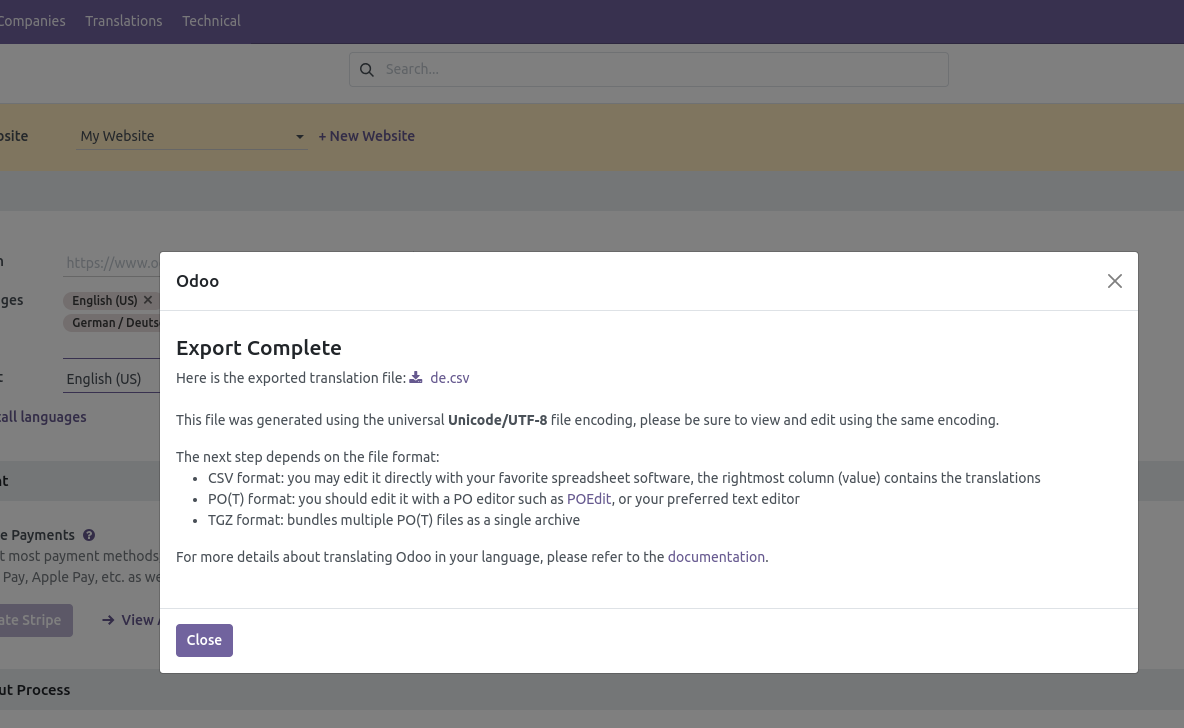Click the Unicode/UTF-8 bold text
The width and height of the screenshot is (1184, 728).
click(x=498, y=420)
